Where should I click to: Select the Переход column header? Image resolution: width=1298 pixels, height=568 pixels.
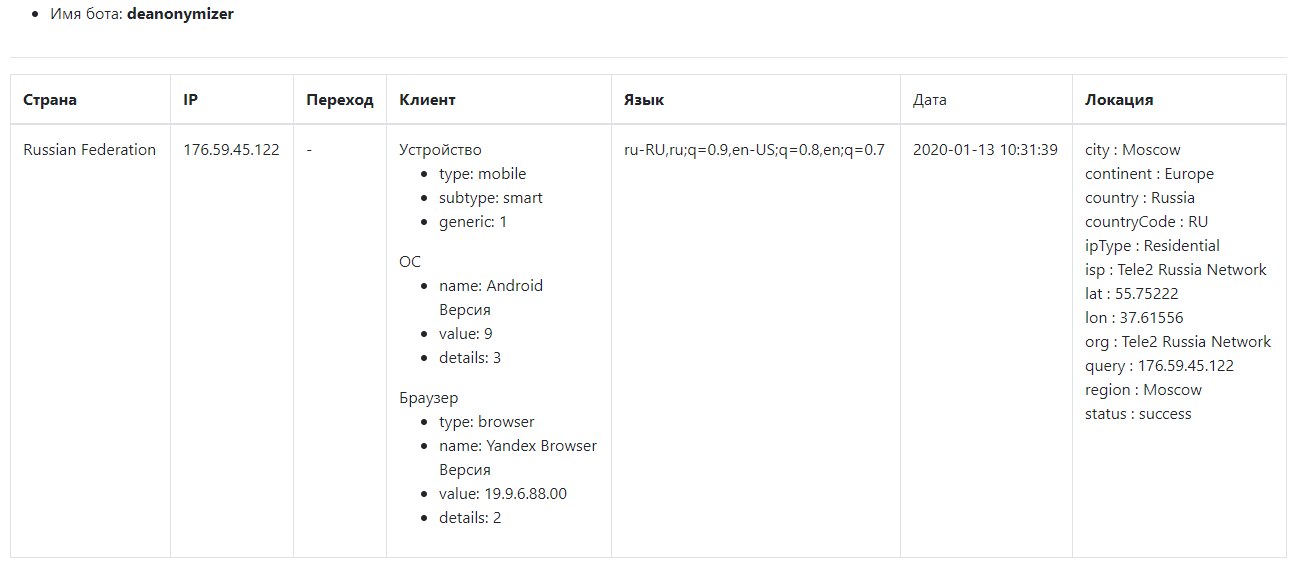click(x=340, y=100)
